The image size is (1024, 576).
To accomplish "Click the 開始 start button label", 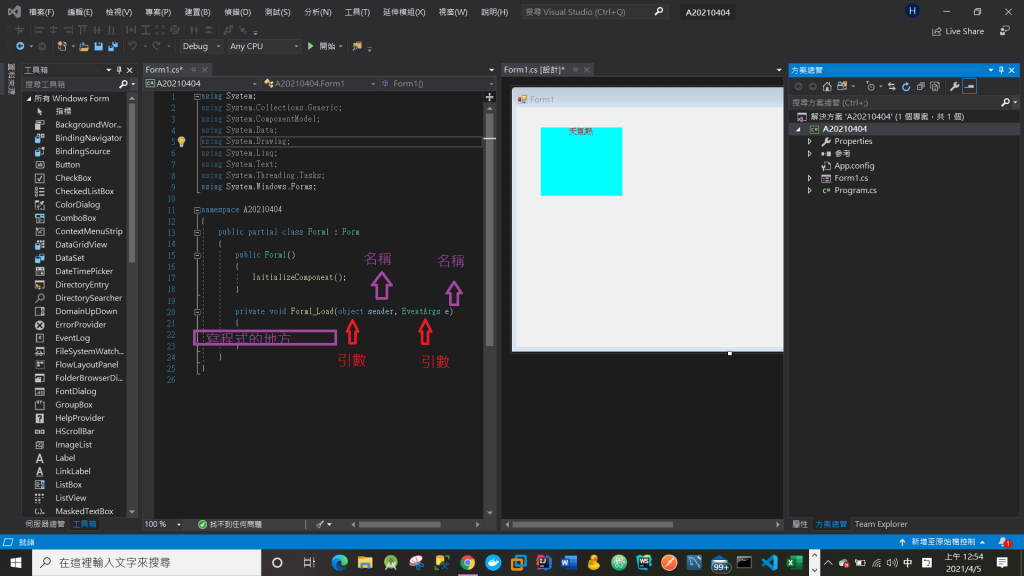I will [327, 46].
